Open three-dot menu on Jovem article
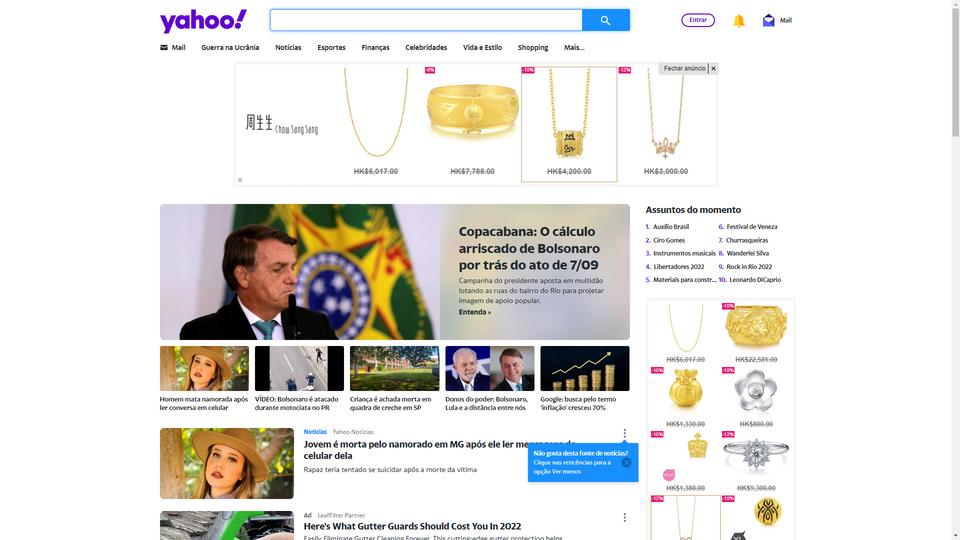The height and width of the screenshot is (540, 960). pyautogui.click(x=624, y=433)
